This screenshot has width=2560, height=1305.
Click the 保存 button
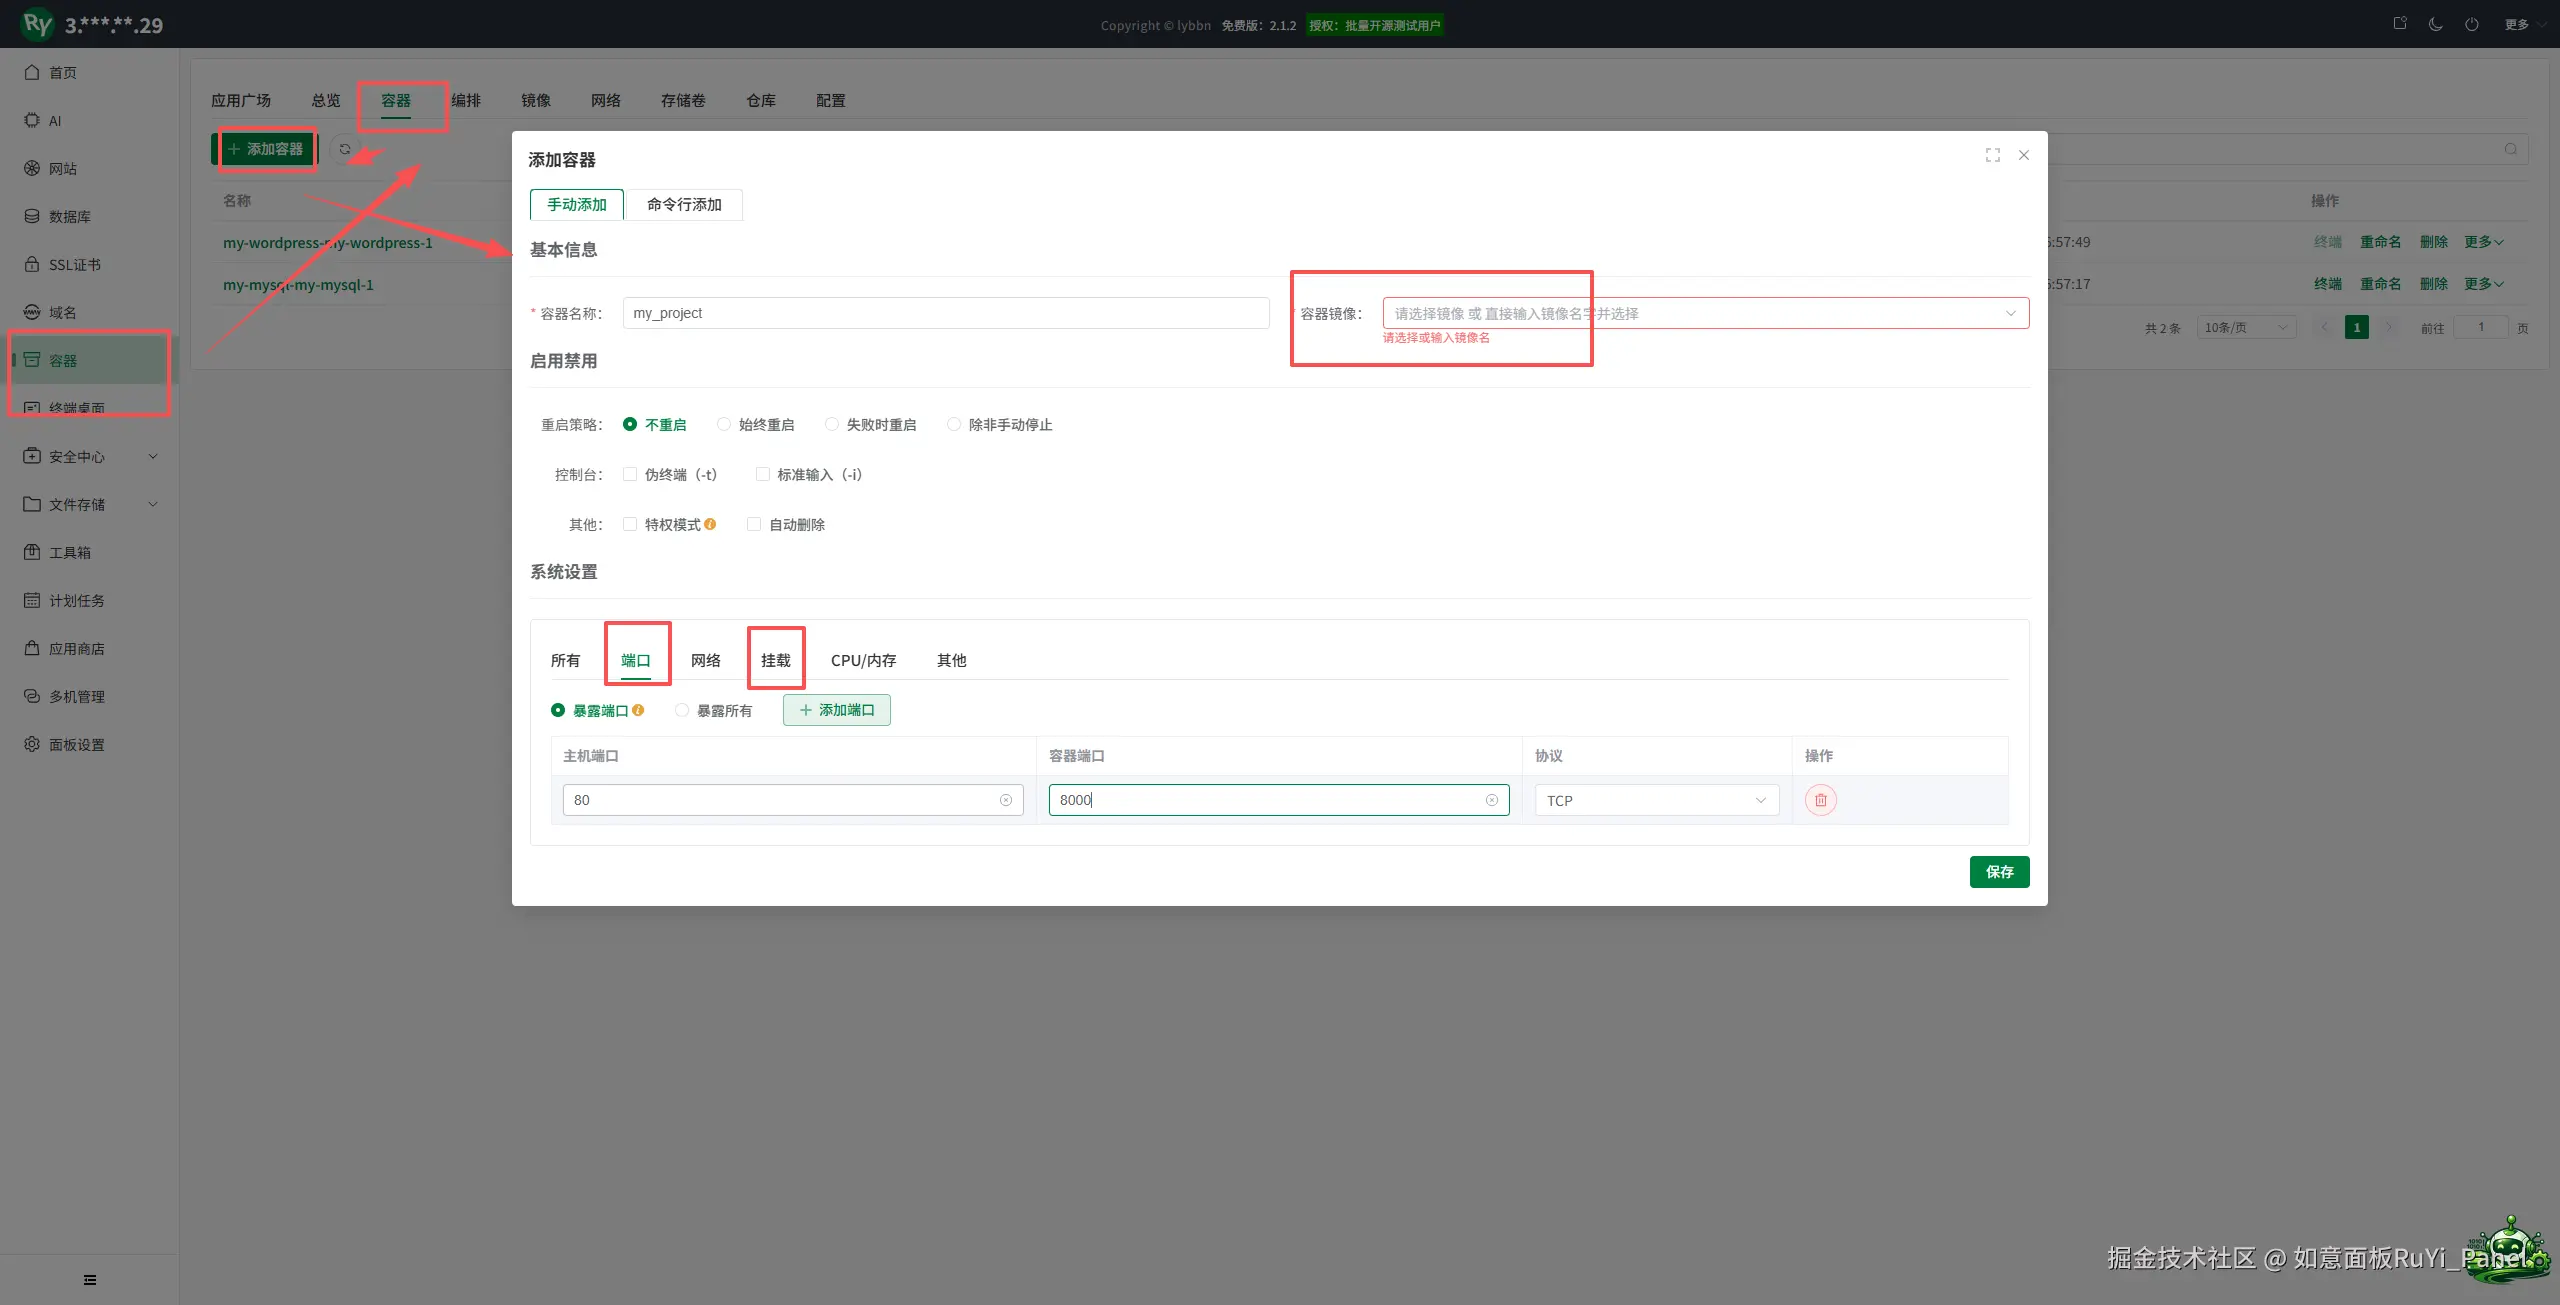2000,872
